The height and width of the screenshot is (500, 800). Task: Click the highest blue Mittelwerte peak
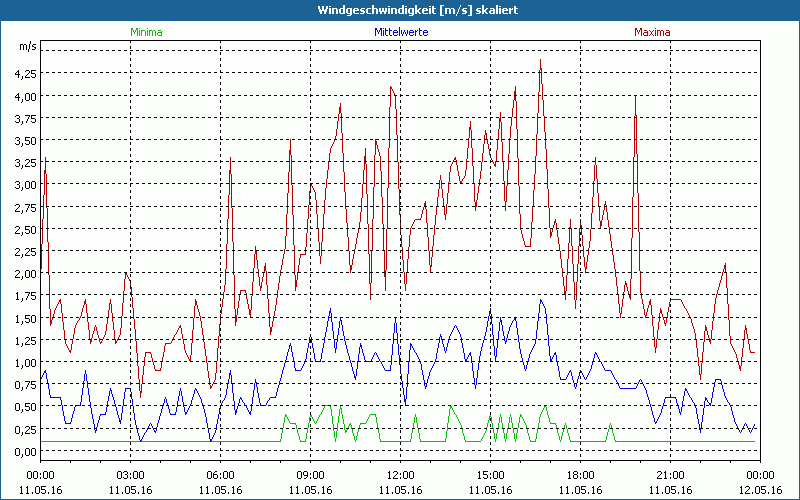(541, 299)
